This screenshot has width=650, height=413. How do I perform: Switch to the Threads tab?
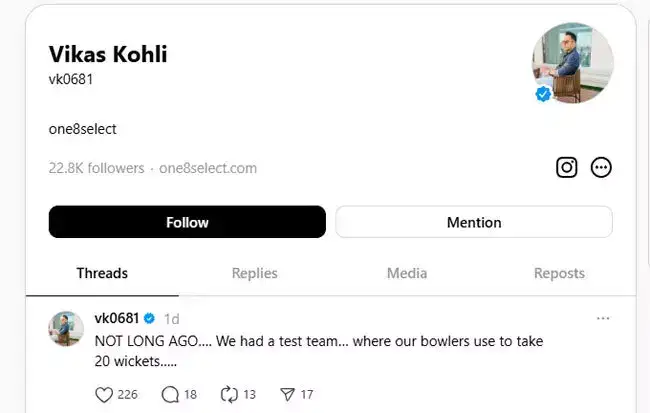click(x=102, y=273)
